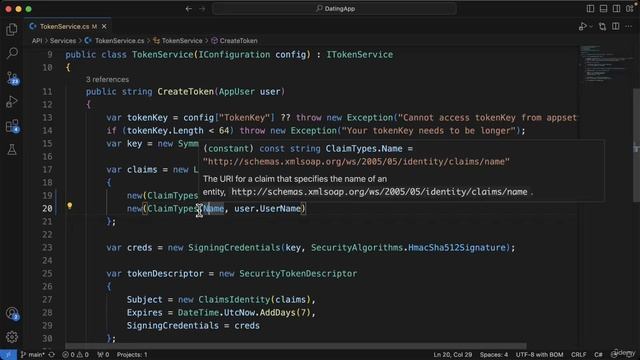Open forwarded ports indicator showing 0
This screenshot has width=640, height=360.
pos(103,355)
